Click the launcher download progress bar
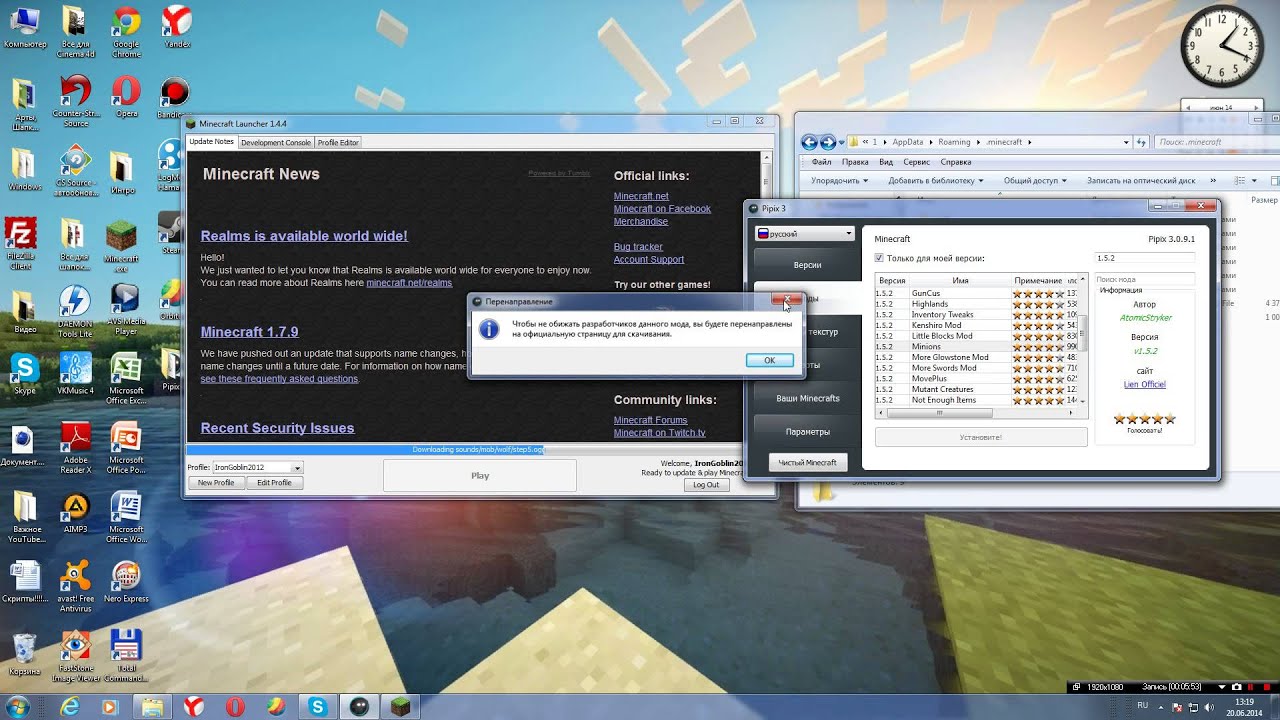The width and height of the screenshot is (1280, 720). tap(465, 450)
